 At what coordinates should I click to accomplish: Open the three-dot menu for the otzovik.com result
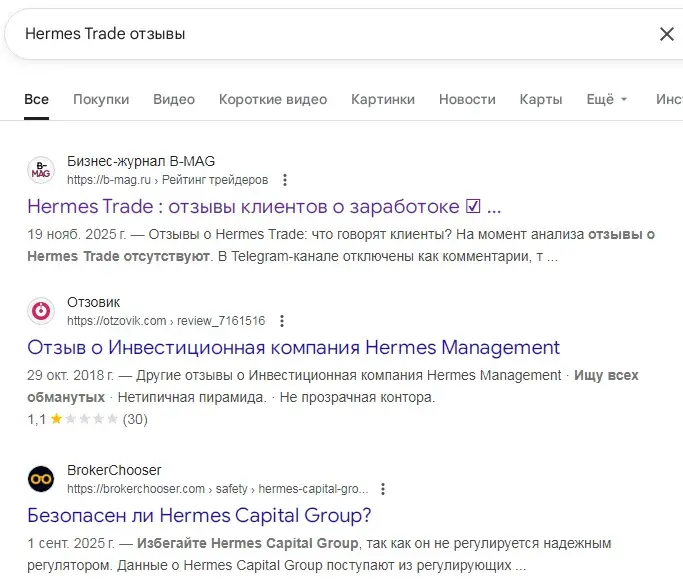pyautogui.click(x=282, y=321)
